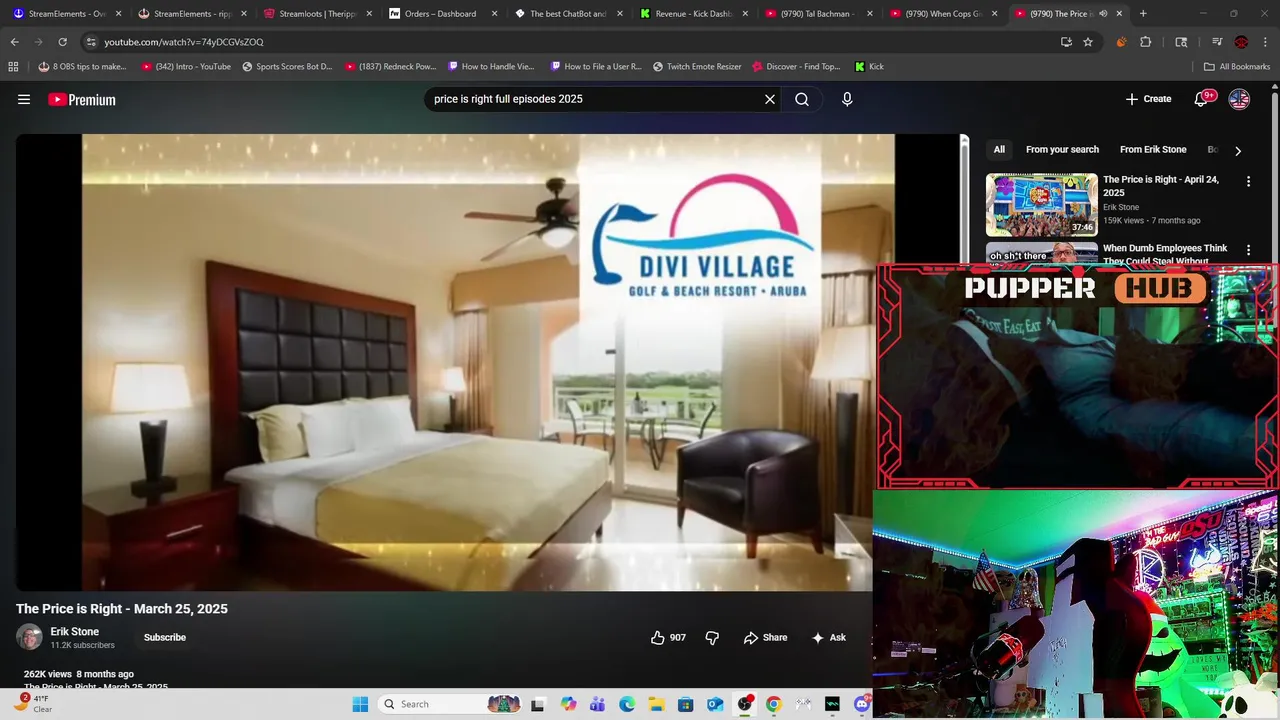The width and height of the screenshot is (1280, 720).
Task: Go to YouTube Premium home logo
Action: tap(82, 99)
